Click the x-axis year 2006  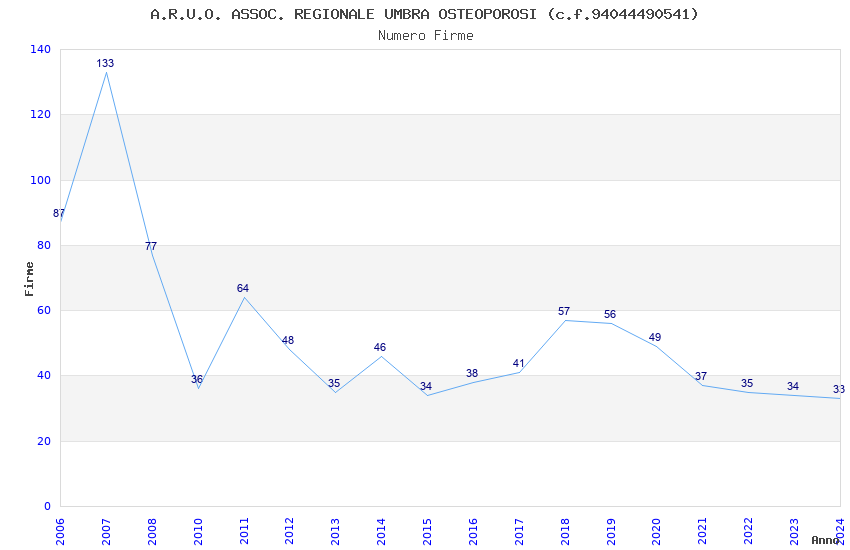point(60,531)
